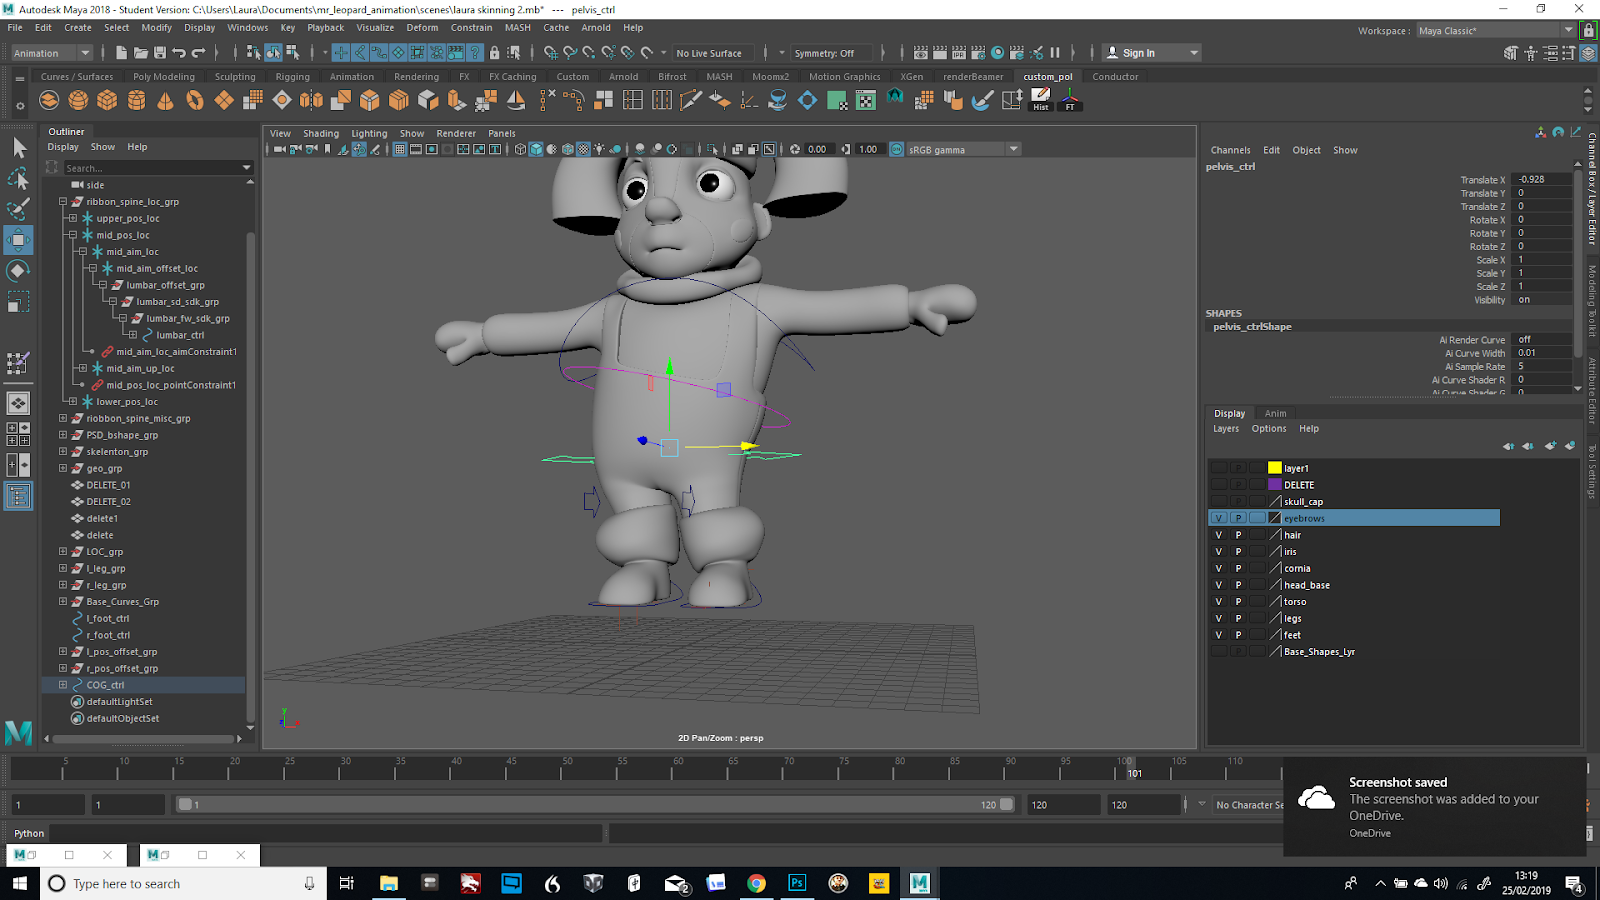This screenshot has height=900, width=1600.
Task: Click move layer up icon
Action: tap(1508, 446)
